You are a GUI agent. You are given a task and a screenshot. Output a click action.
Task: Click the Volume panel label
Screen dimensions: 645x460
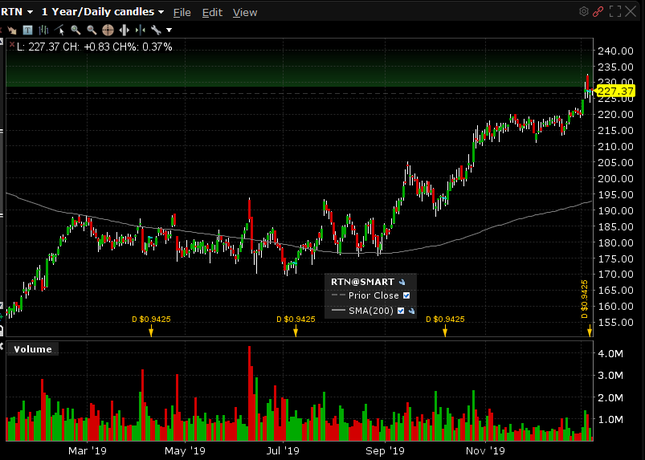point(32,349)
